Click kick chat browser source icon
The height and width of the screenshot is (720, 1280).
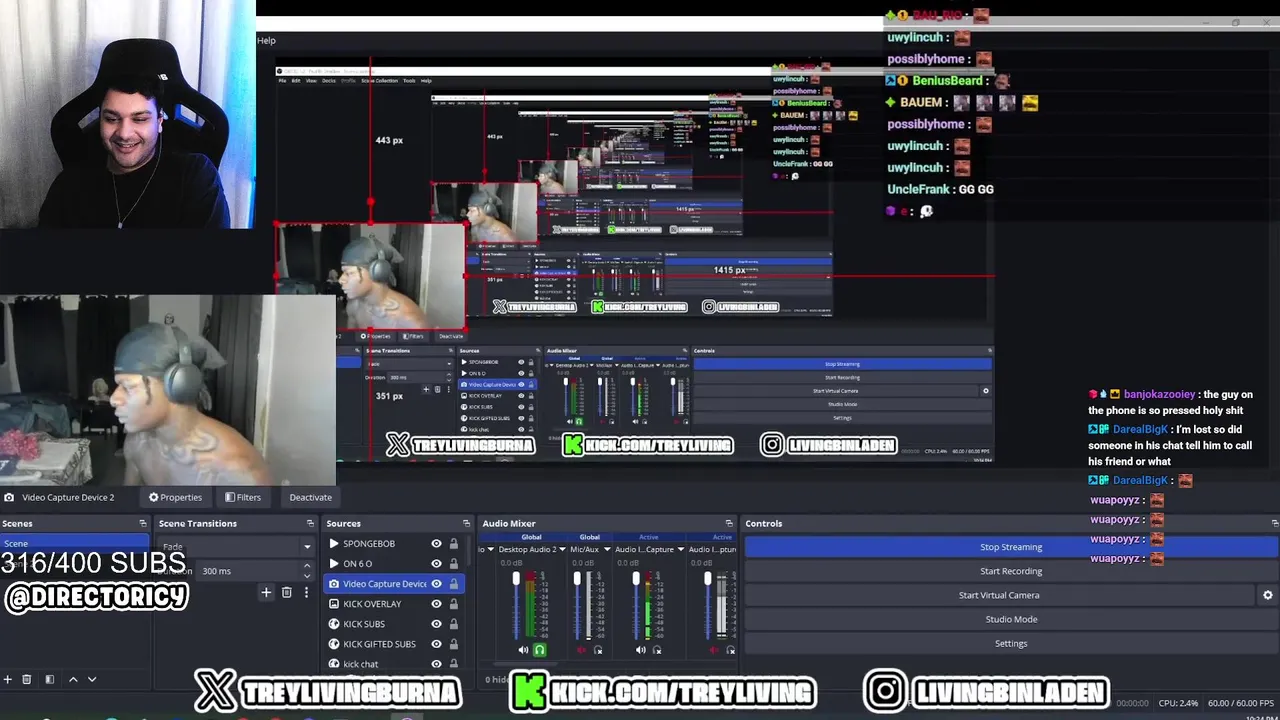pyautogui.click(x=334, y=664)
